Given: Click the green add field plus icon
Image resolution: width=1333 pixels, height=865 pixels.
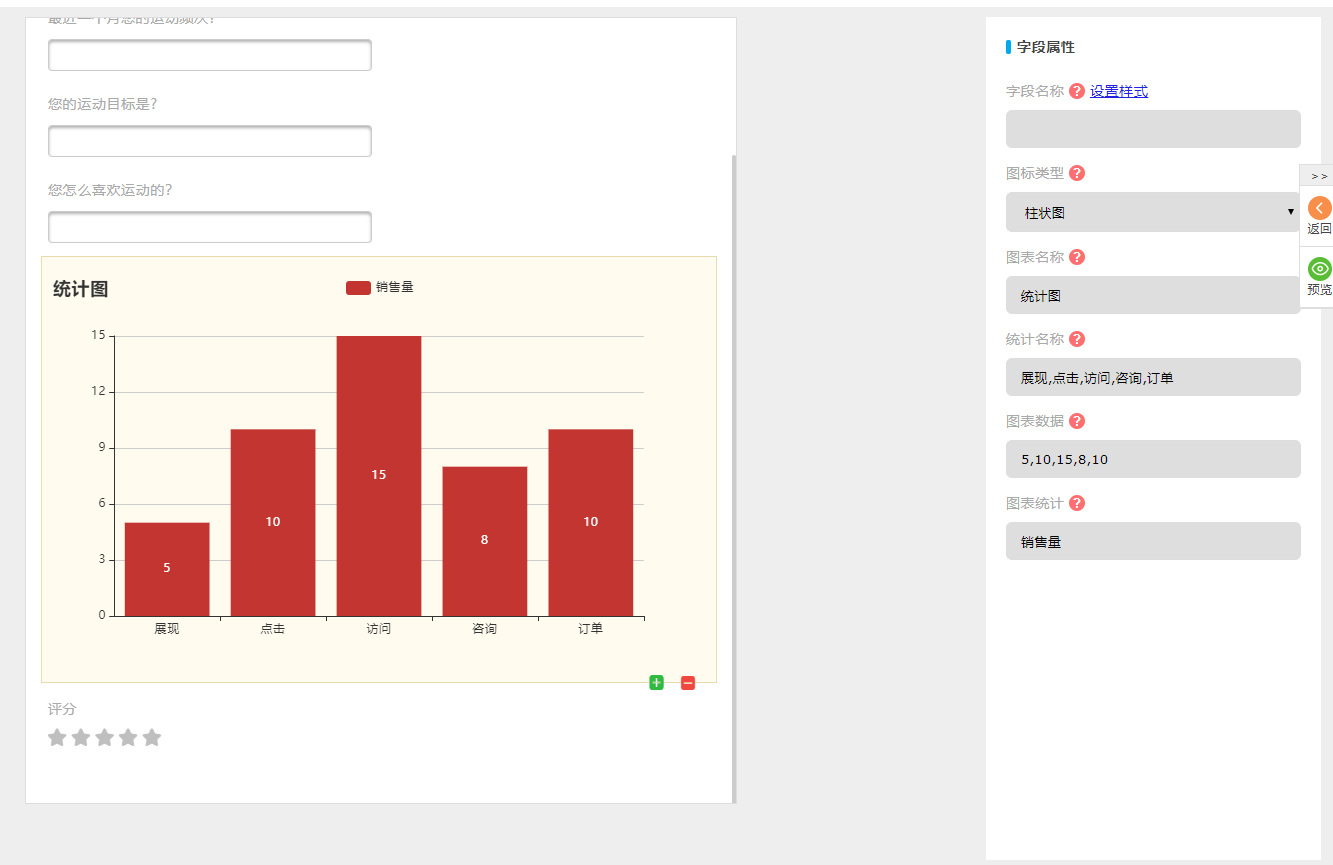Looking at the screenshot, I should [656, 683].
